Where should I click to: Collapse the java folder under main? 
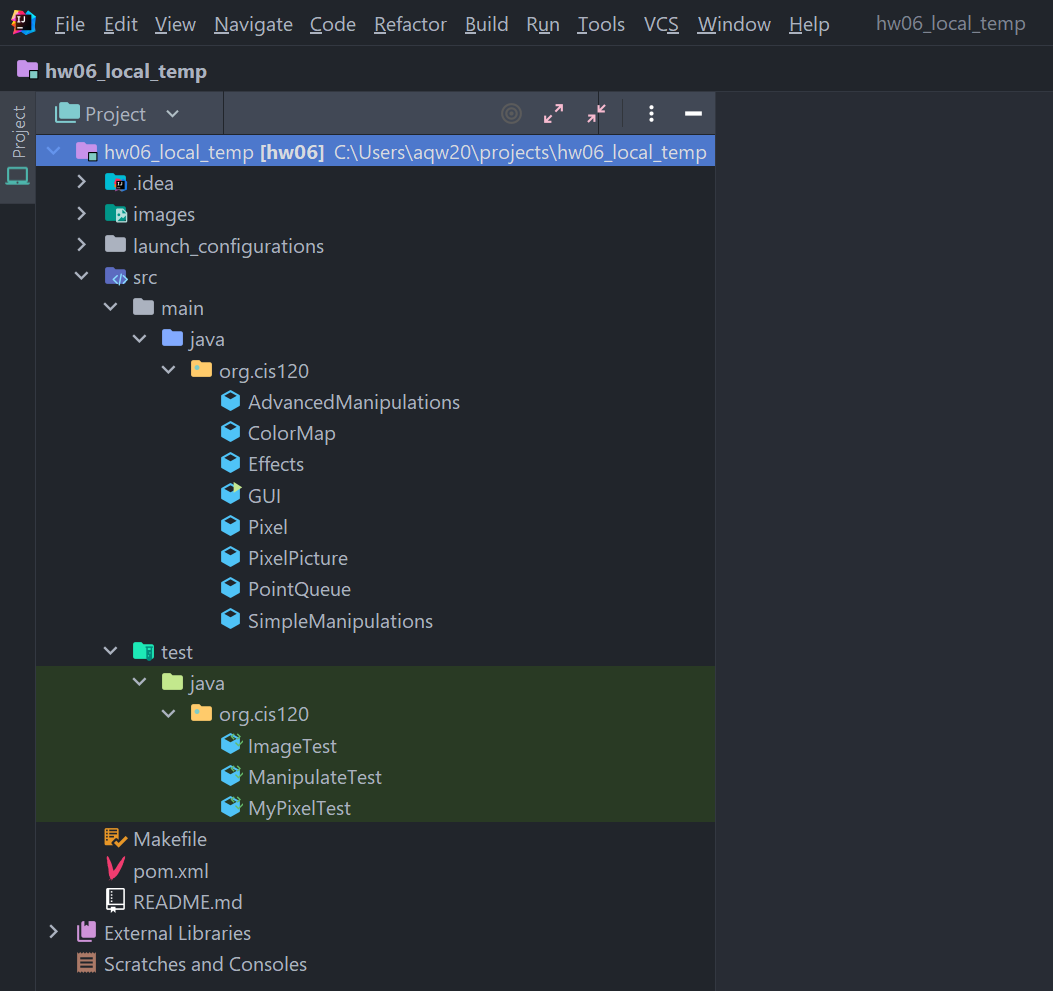(x=140, y=338)
